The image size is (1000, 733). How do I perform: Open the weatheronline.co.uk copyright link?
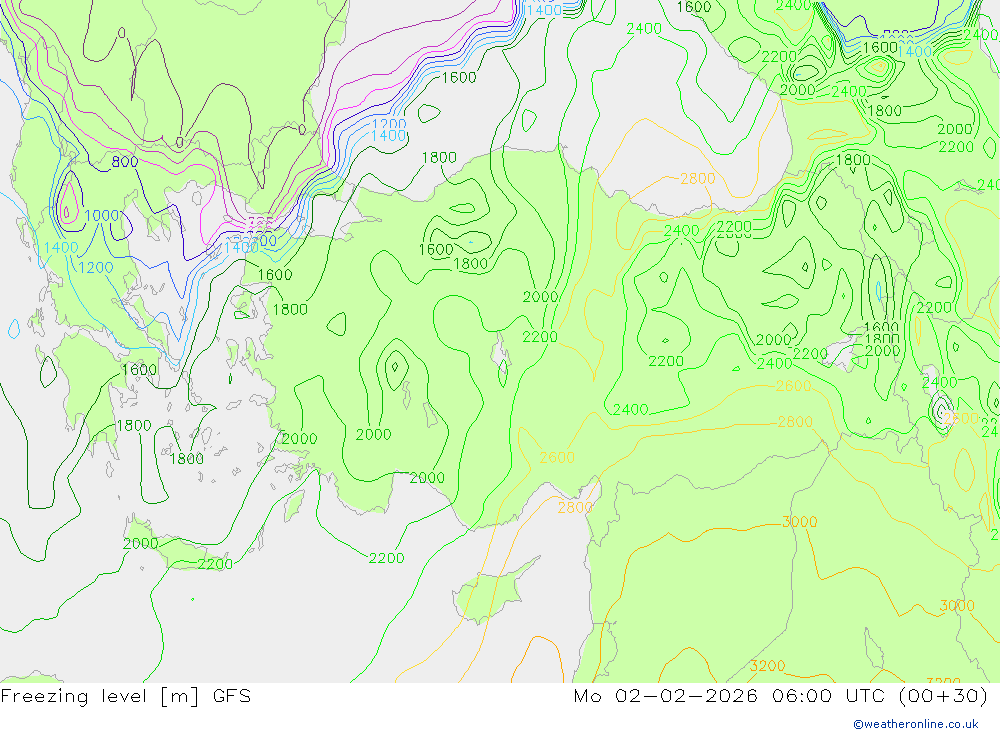coord(915,724)
